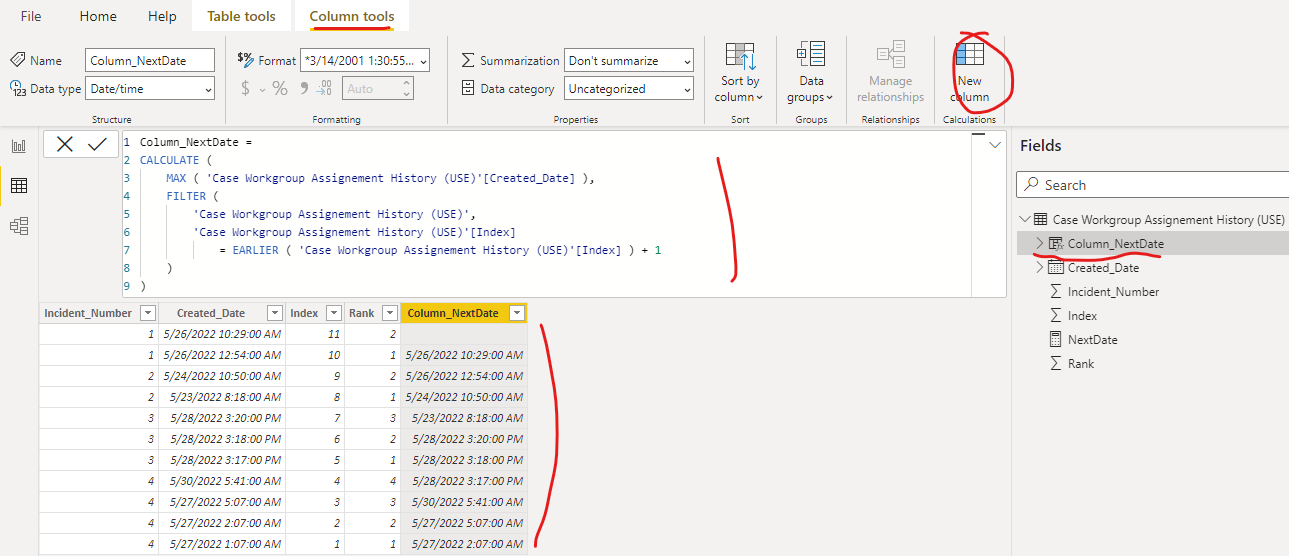Open Column_NextDate column filter dropdown
This screenshot has width=1289, height=556.
click(516, 313)
